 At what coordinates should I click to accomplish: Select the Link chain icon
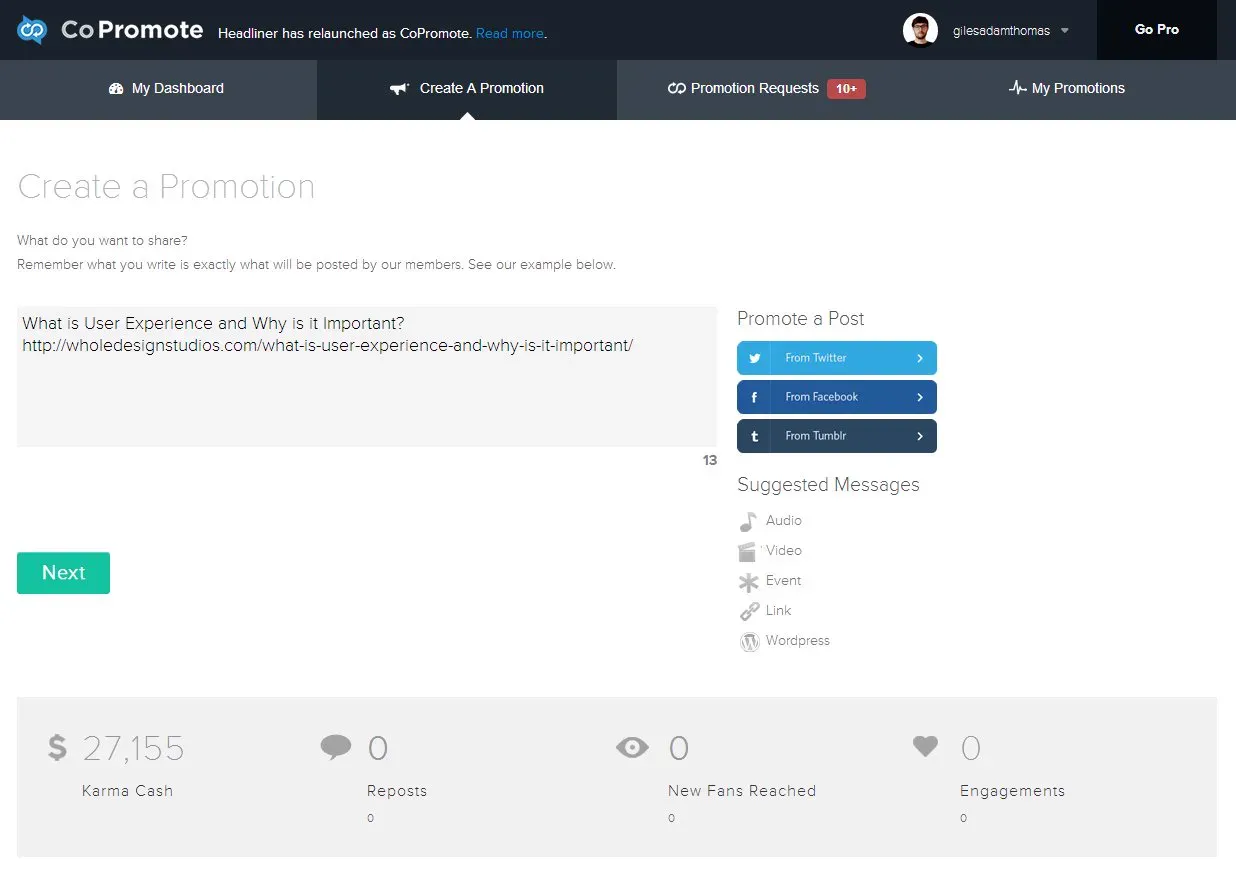pos(749,612)
